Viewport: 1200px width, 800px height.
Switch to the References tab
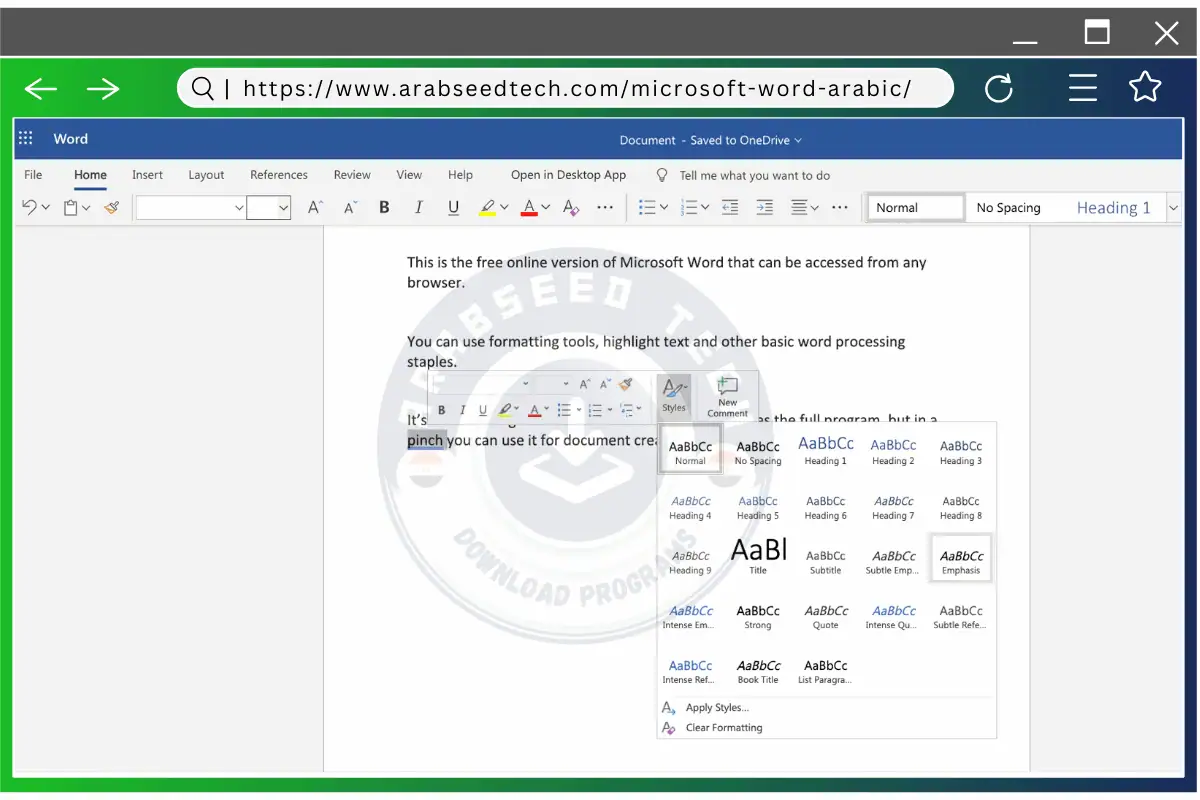click(x=279, y=175)
